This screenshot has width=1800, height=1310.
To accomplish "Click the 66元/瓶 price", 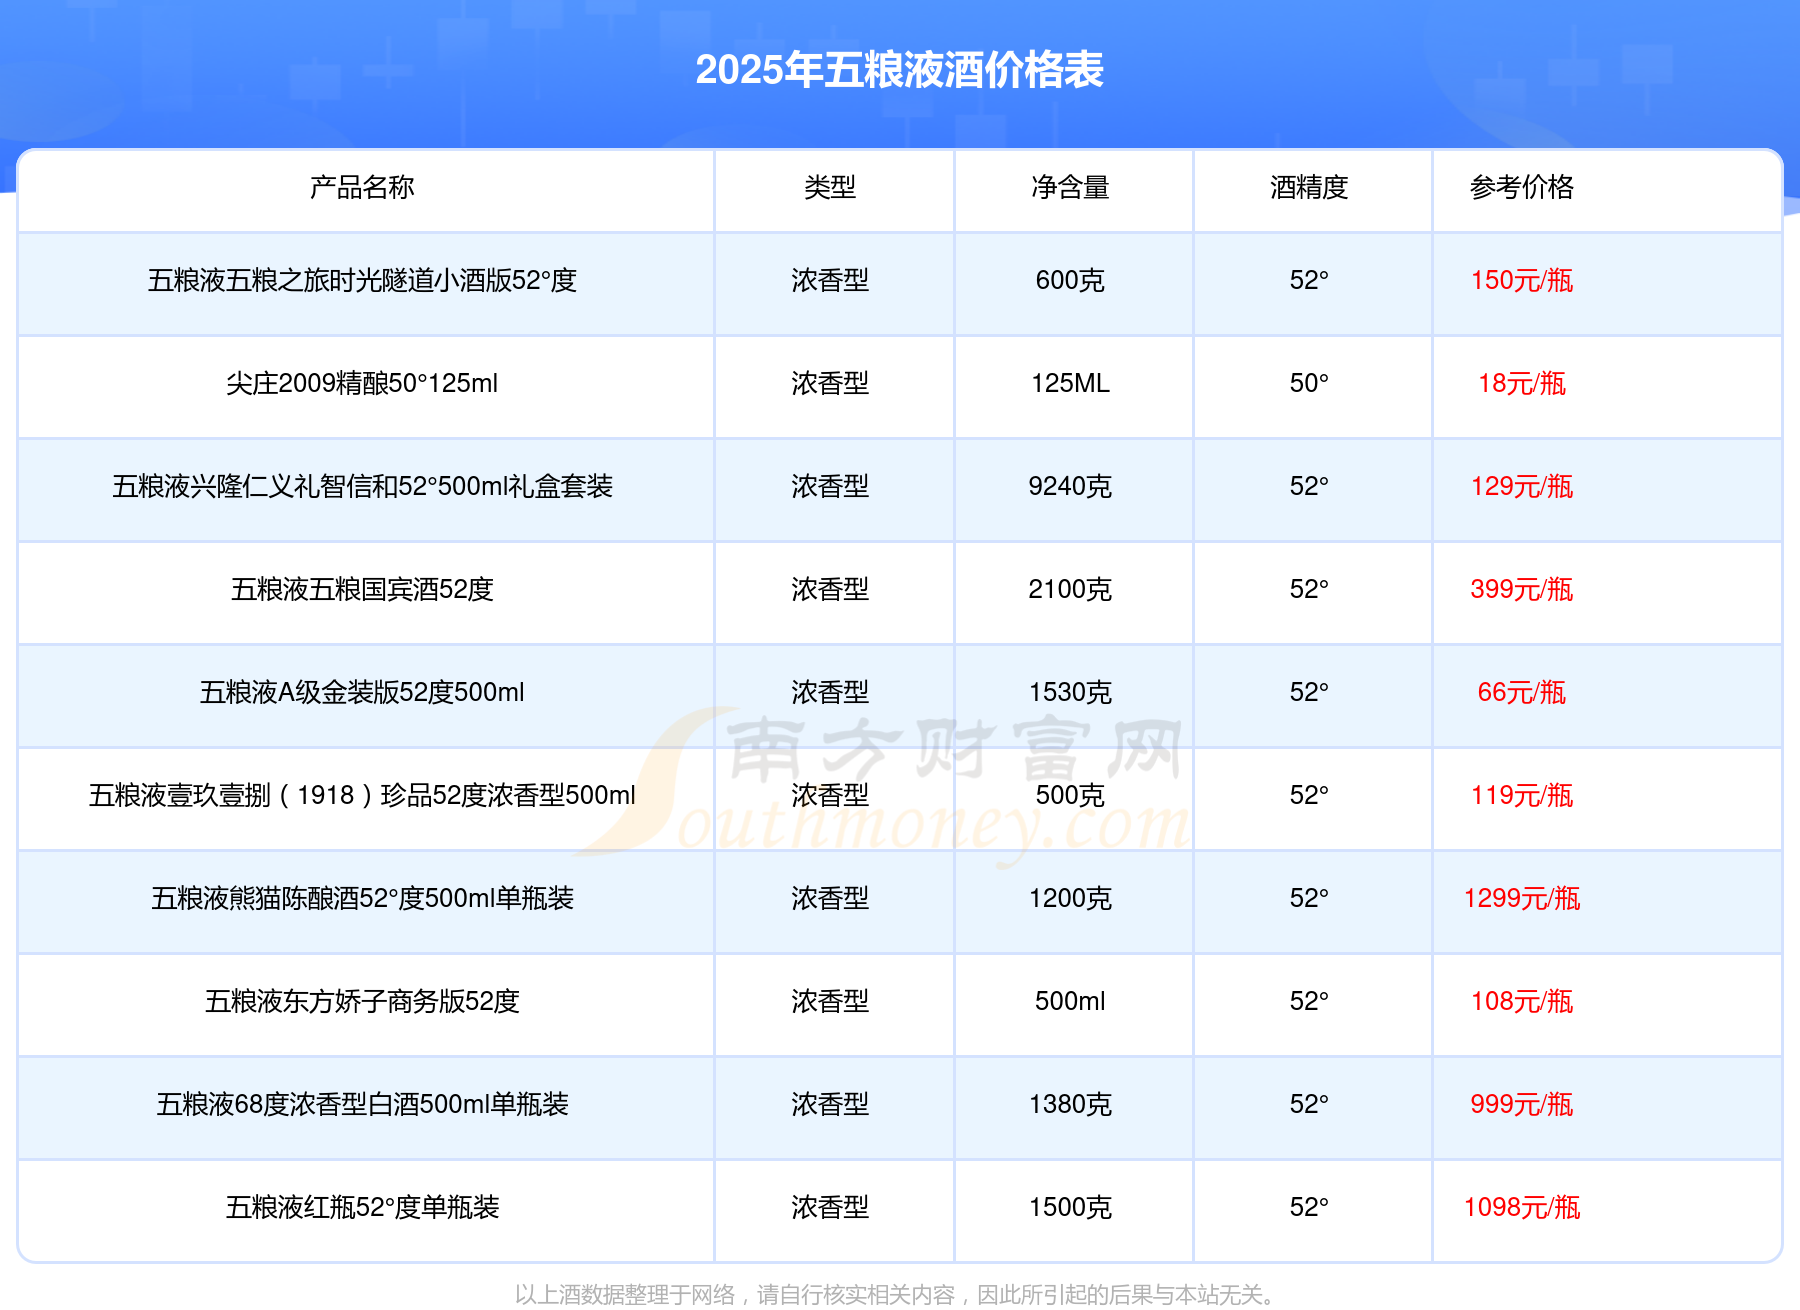I will tap(1522, 692).
